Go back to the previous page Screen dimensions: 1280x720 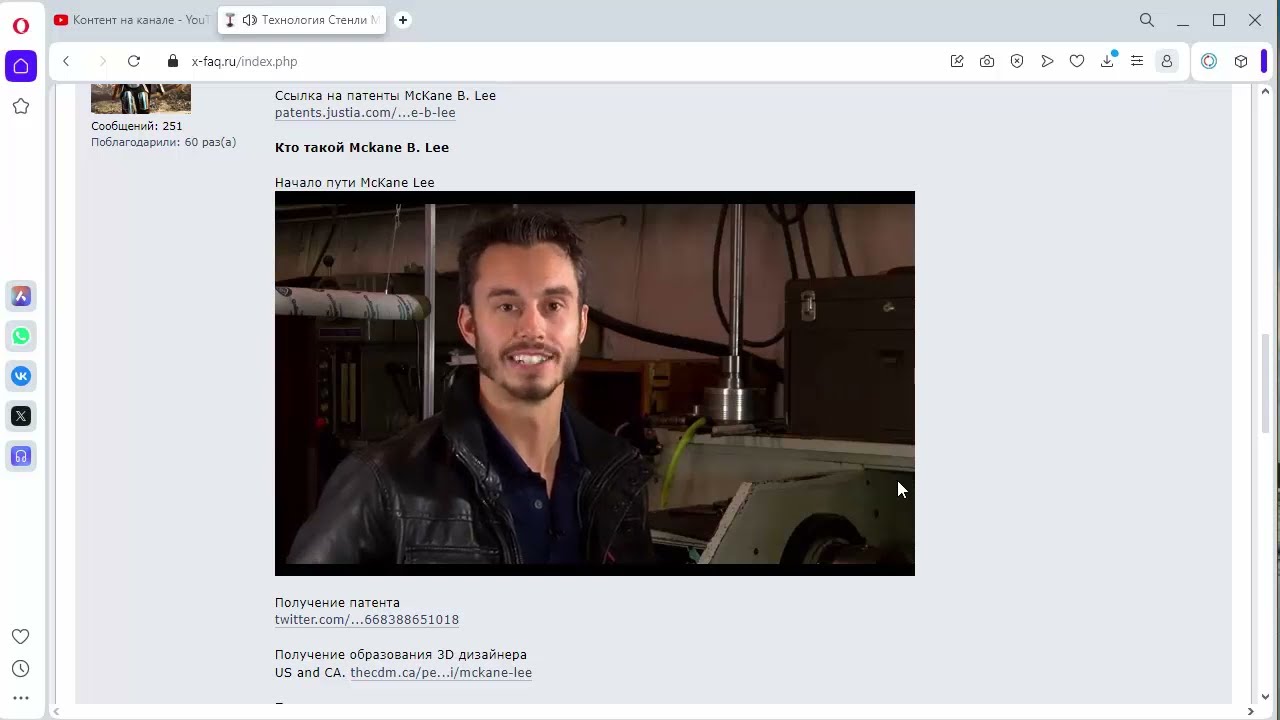click(66, 61)
